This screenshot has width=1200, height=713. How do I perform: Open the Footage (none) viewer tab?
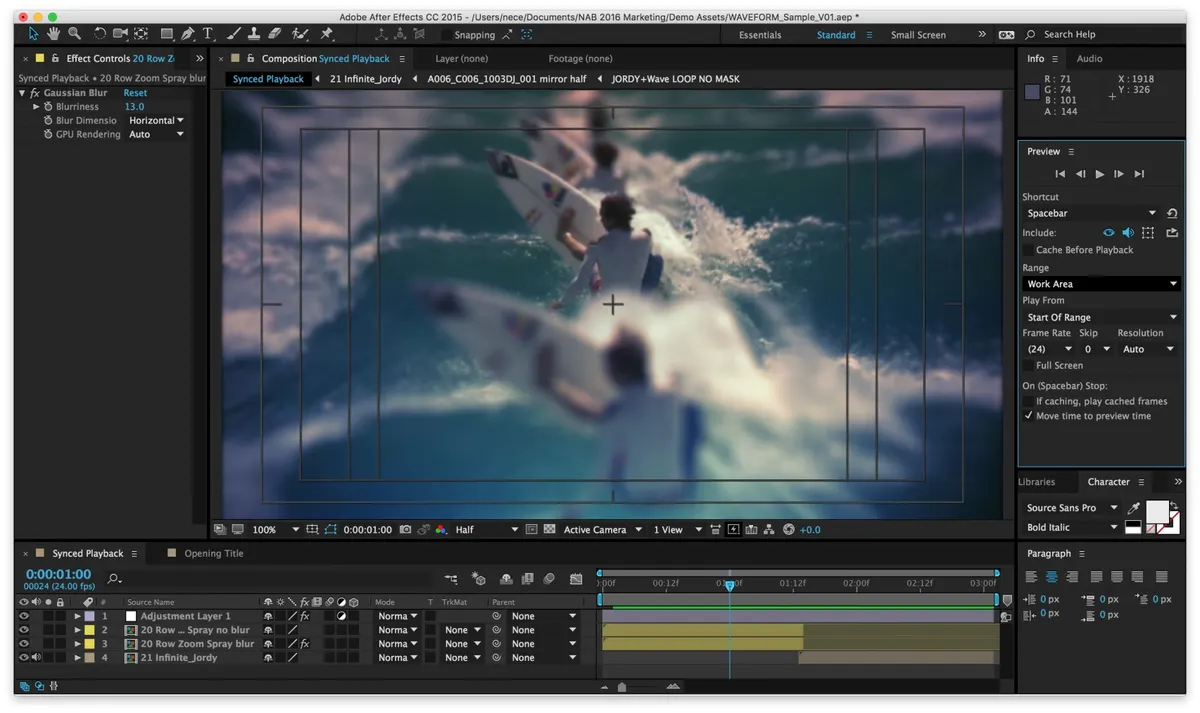tap(580, 58)
